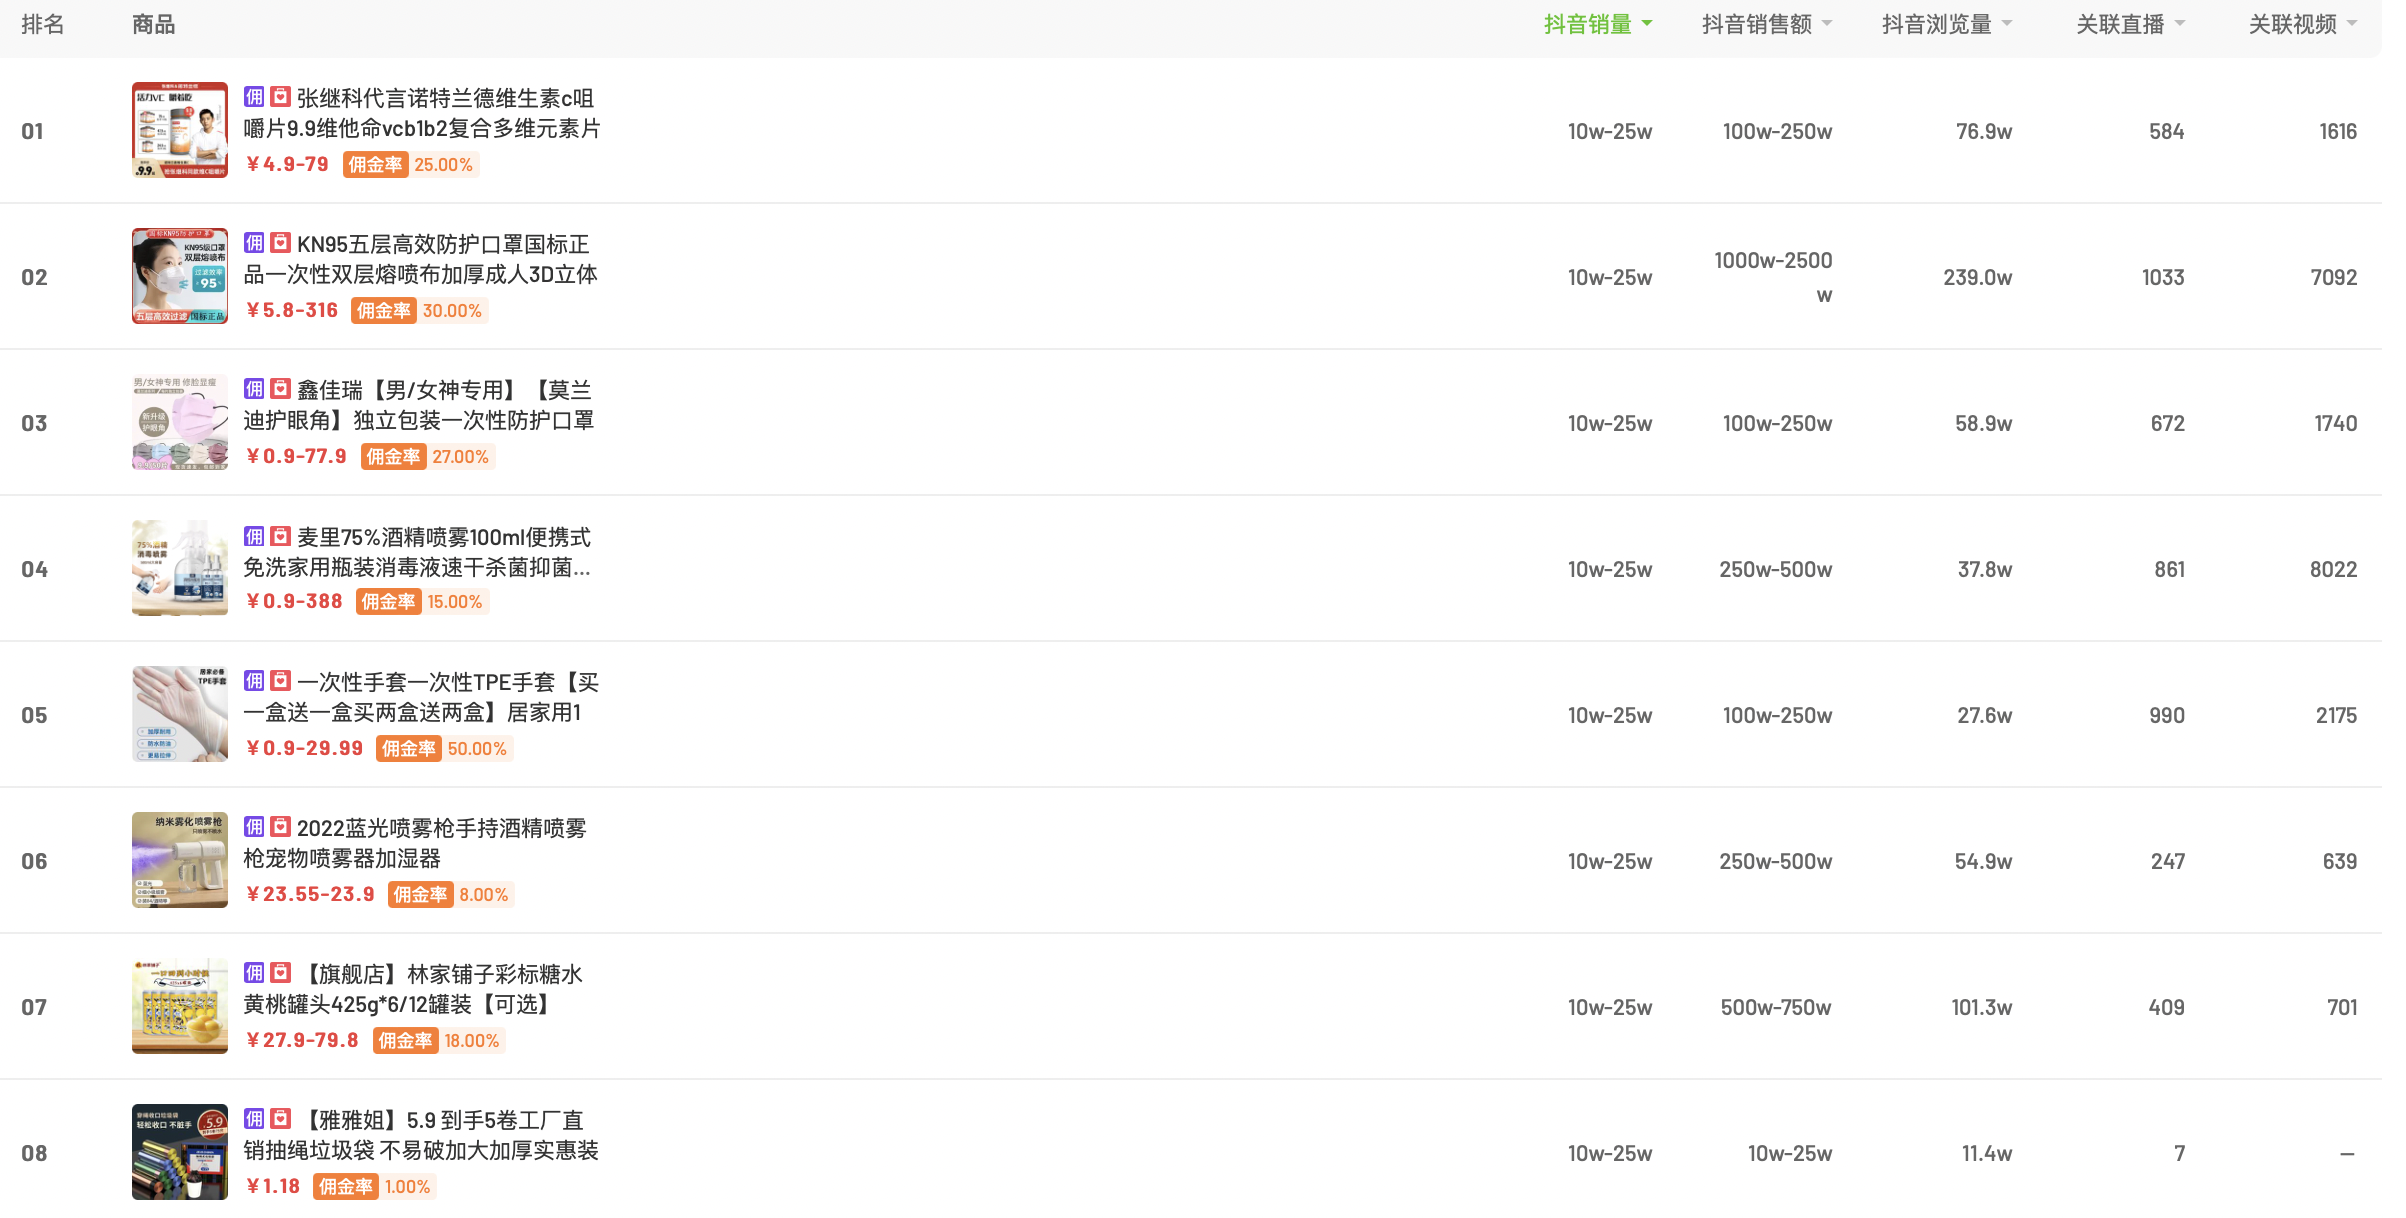Click the red shop icon beside 林家铺子黄桃罐头
This screenshot has width=2406, height=1218.
coord(281,973)
